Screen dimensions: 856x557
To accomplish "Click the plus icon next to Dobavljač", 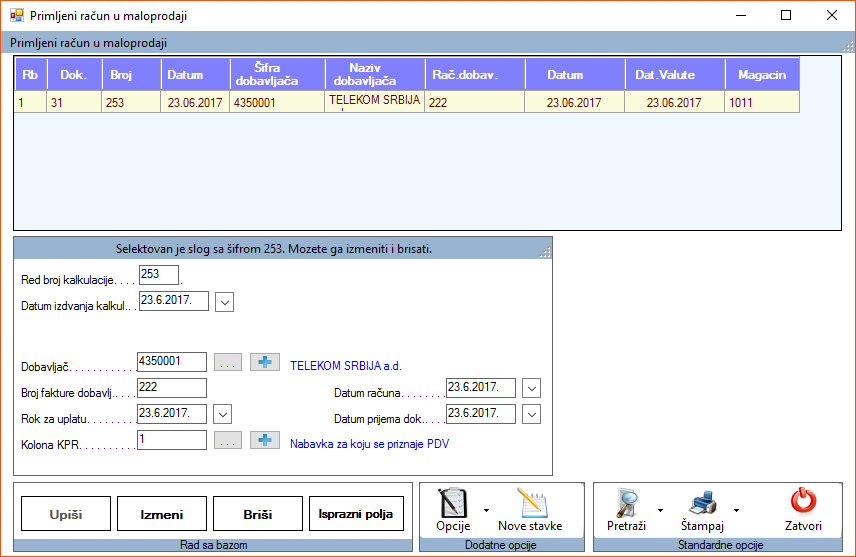I will 264,363.
